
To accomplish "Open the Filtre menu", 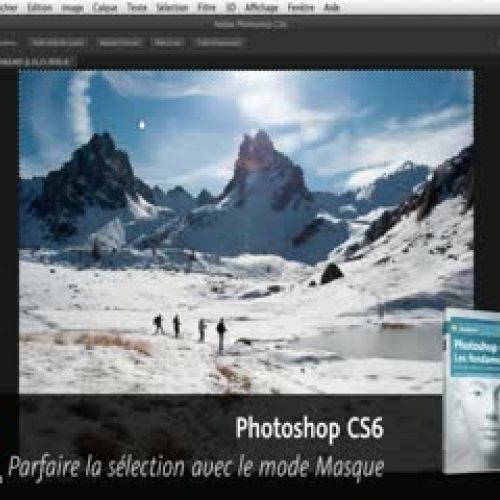I will (x=206, y=7).
